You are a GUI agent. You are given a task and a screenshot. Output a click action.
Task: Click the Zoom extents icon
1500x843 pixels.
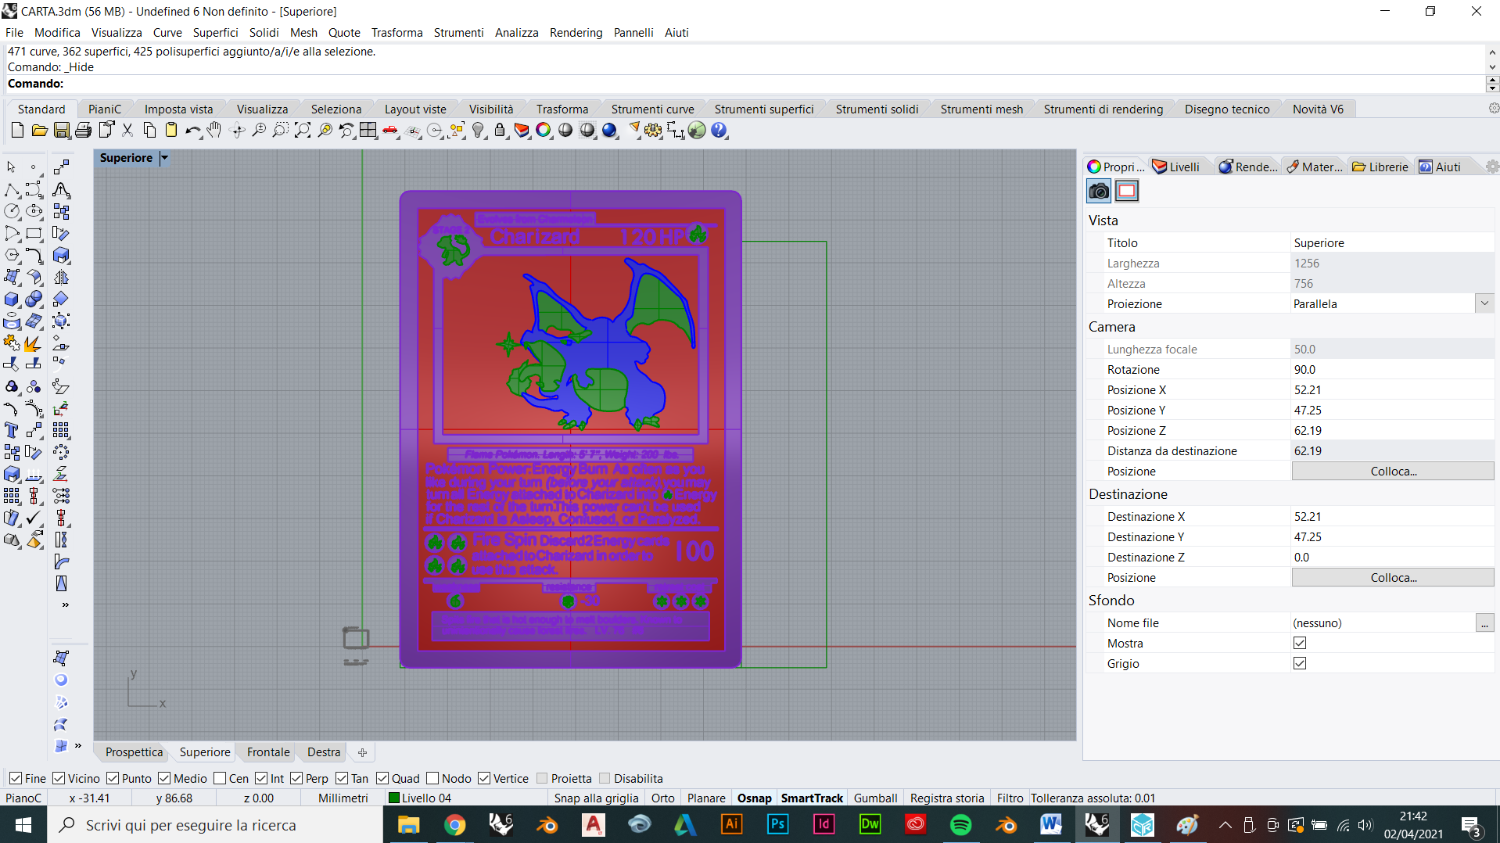(x=303, y=130)
